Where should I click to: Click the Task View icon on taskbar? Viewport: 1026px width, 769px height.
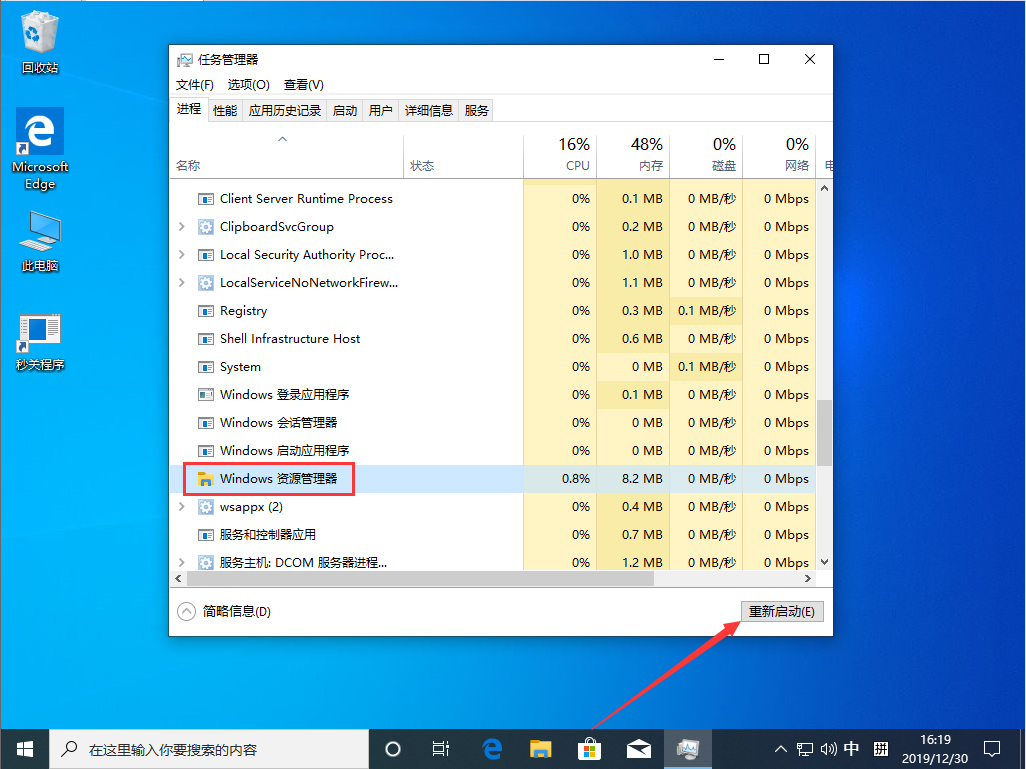coord(441,748)
